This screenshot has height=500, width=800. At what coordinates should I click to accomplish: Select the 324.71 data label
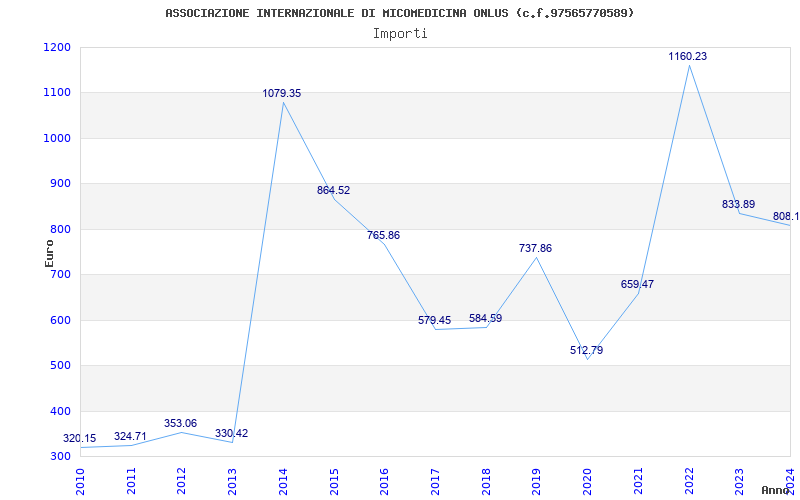tap(130, 436)
